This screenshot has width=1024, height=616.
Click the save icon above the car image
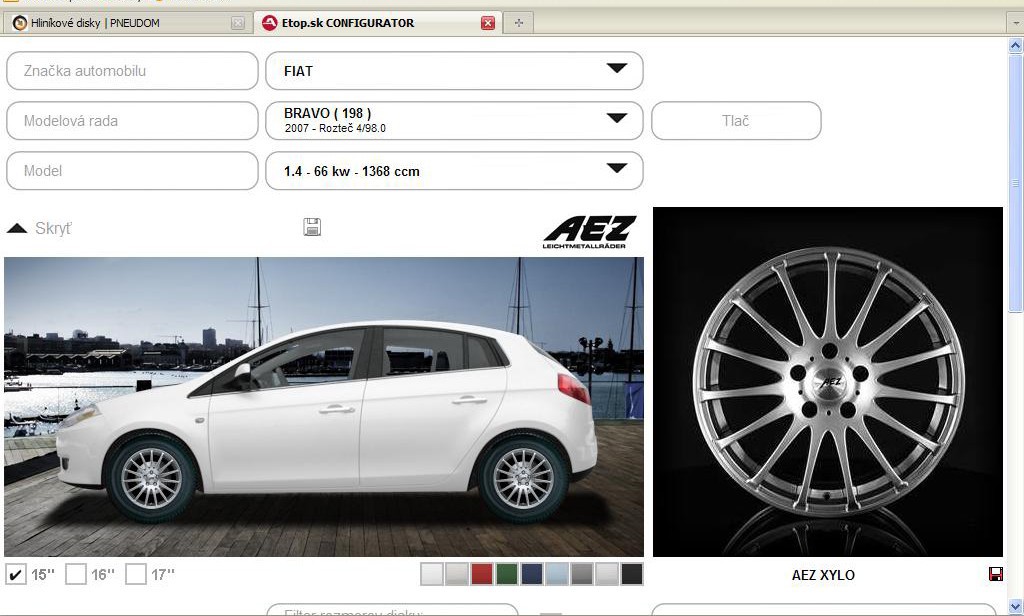pos(312,227)
